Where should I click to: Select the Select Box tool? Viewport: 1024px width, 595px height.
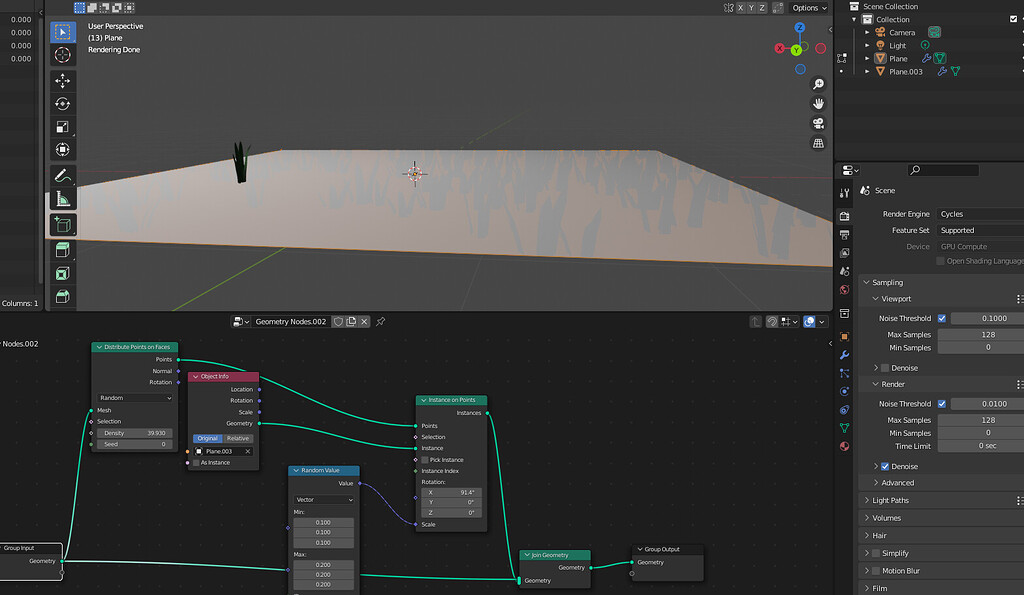63,32
